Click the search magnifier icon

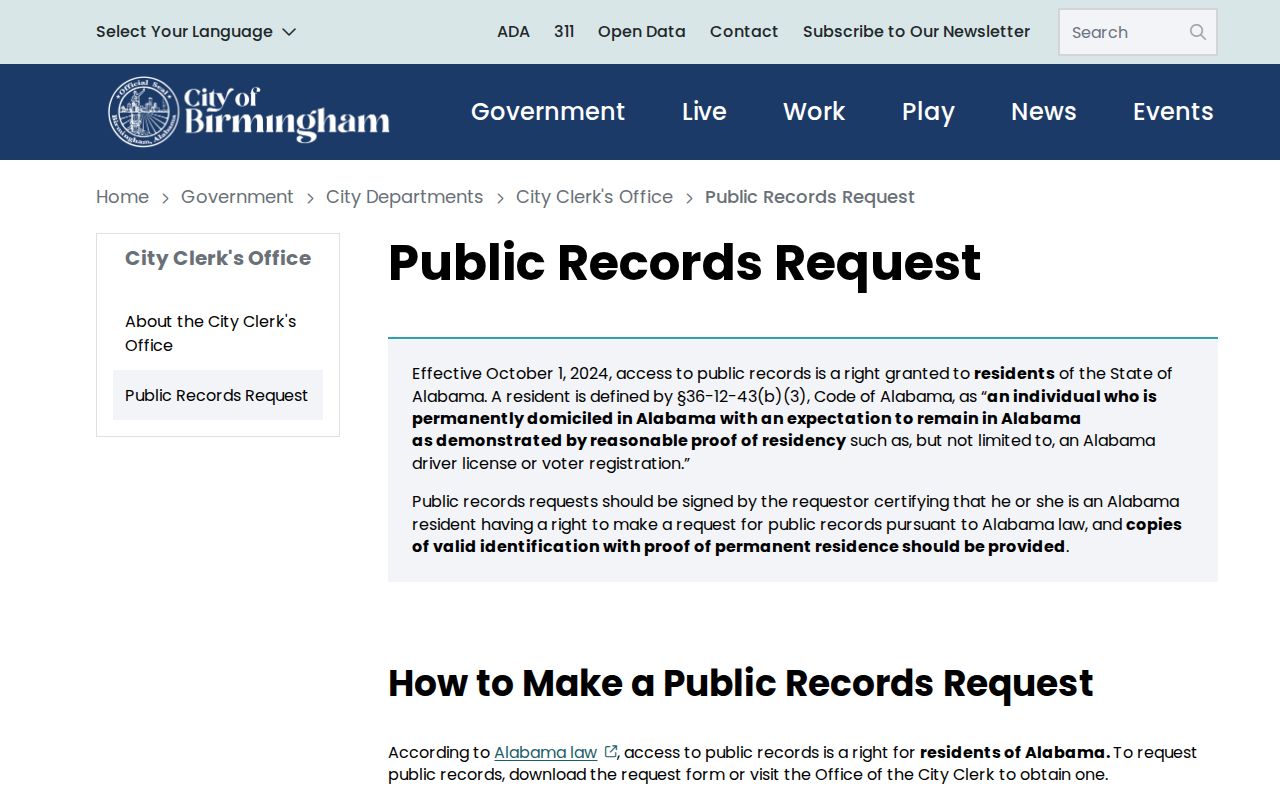click(1197, 32)
